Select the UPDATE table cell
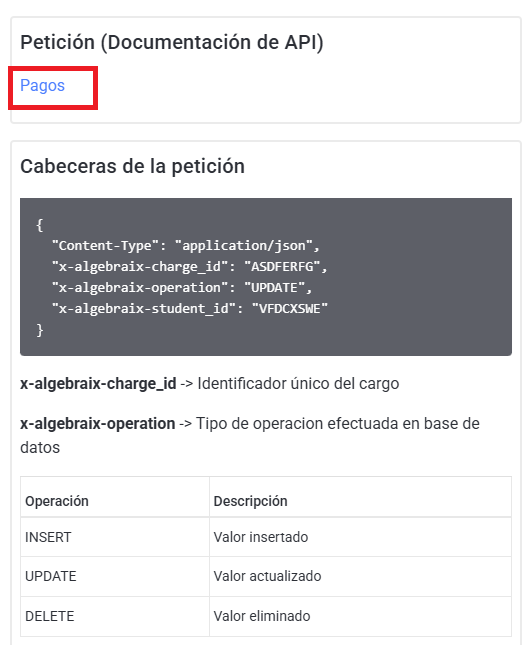529x645 pixels. (x=115, y=577)
